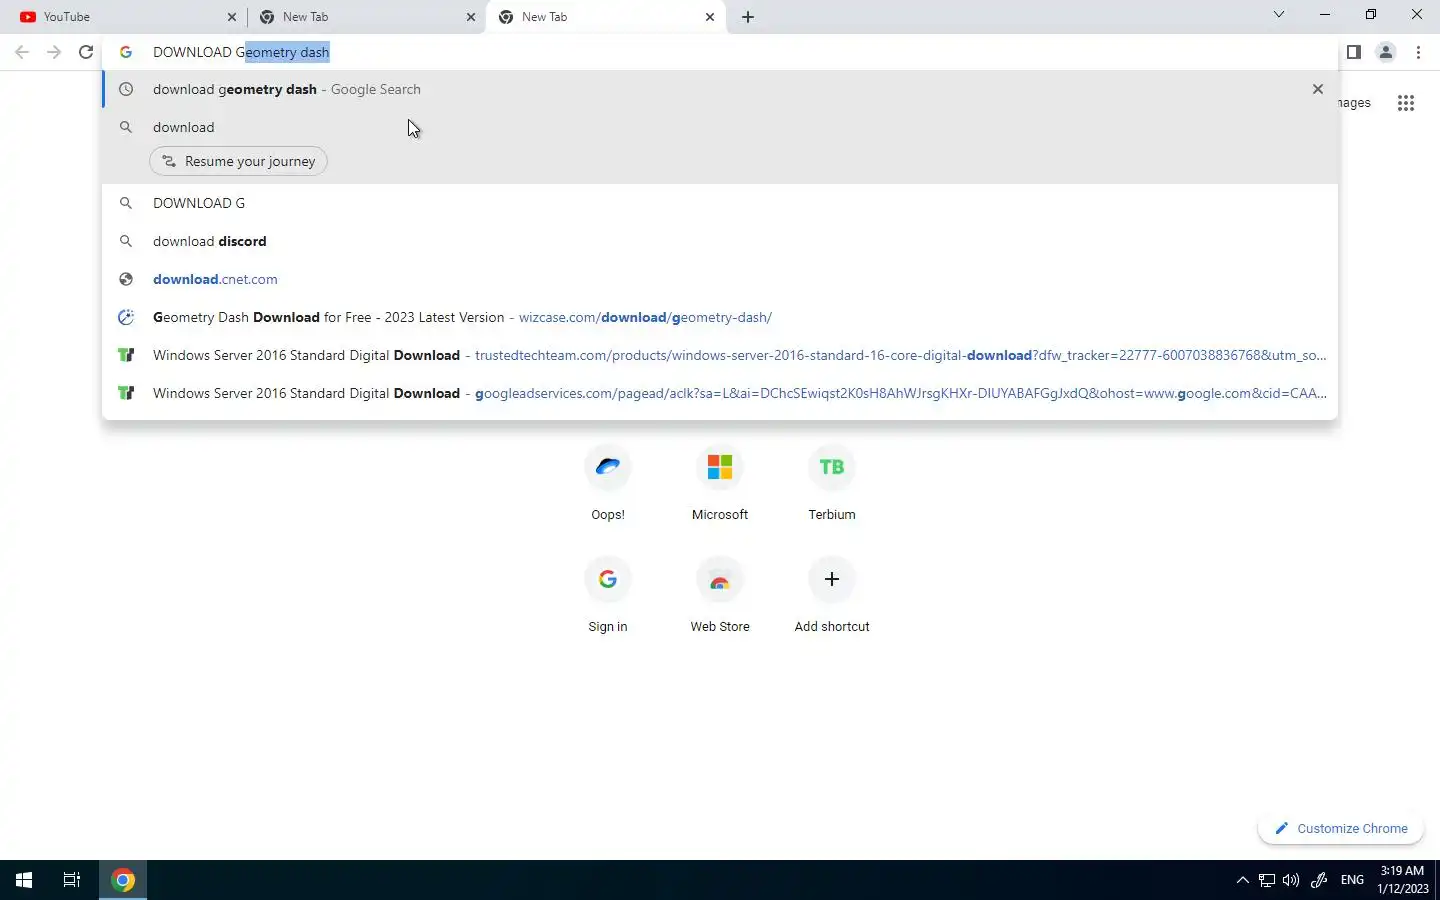Open the Terbium shortcut
Viewport: 1440px width, 900px height.
tap(832, 483)
